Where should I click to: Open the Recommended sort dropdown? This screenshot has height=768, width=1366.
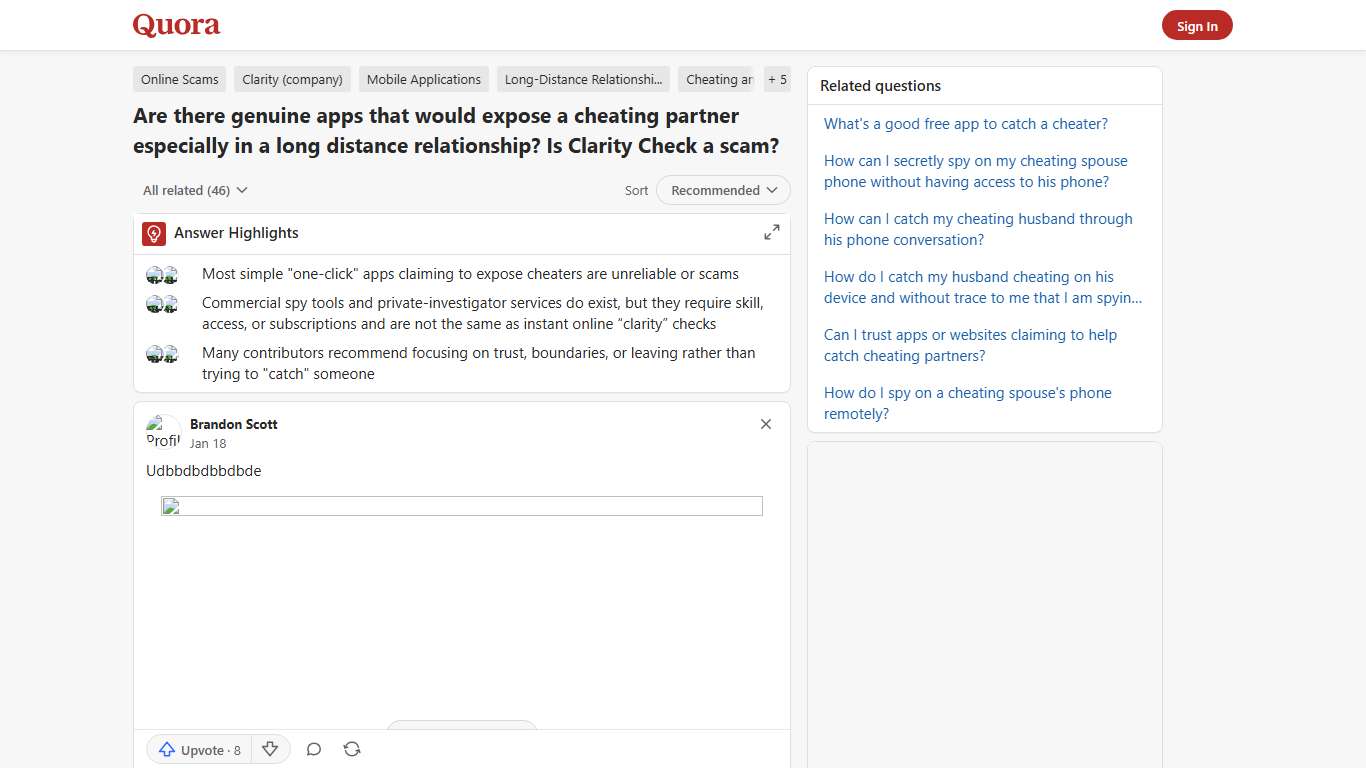pyautogui.click(x=722, y=190)
